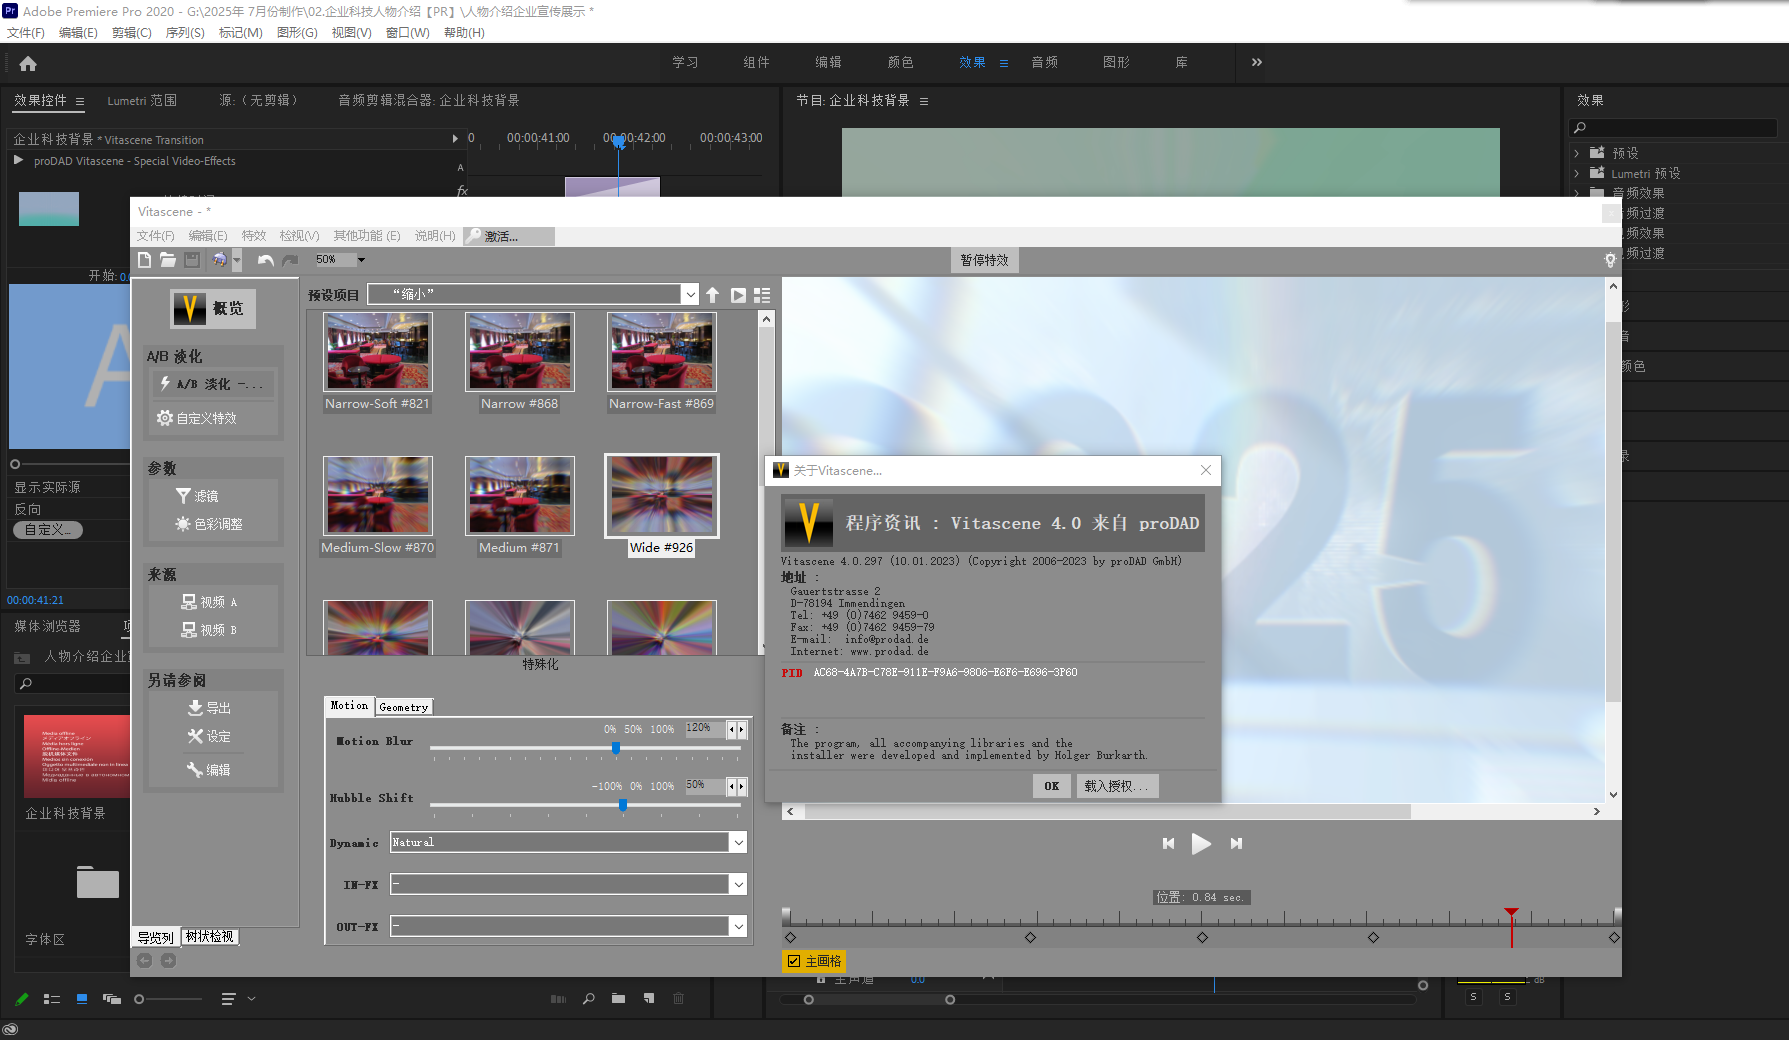The image size is (1789, 1040).
Task: Click the lightbulb hint icon
Action: click(1610, 260)
